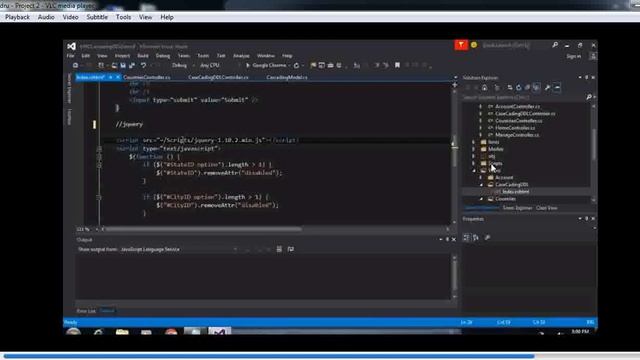Click the Sign in link

[573, 56]
